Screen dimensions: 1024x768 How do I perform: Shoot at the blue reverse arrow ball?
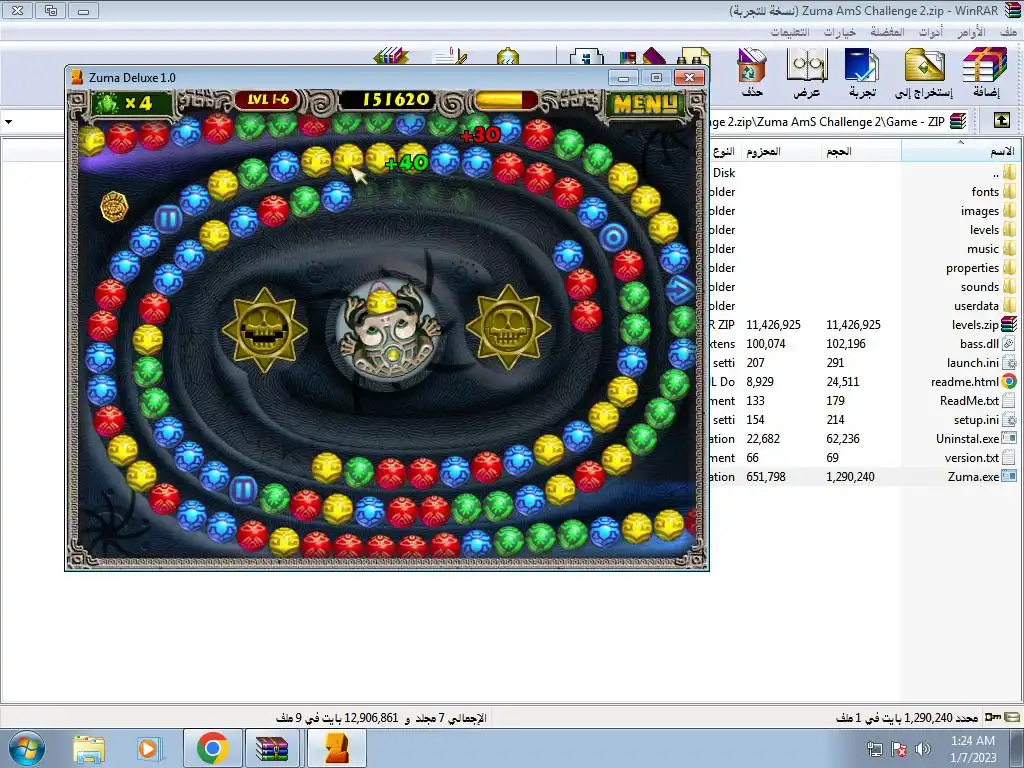680,289
